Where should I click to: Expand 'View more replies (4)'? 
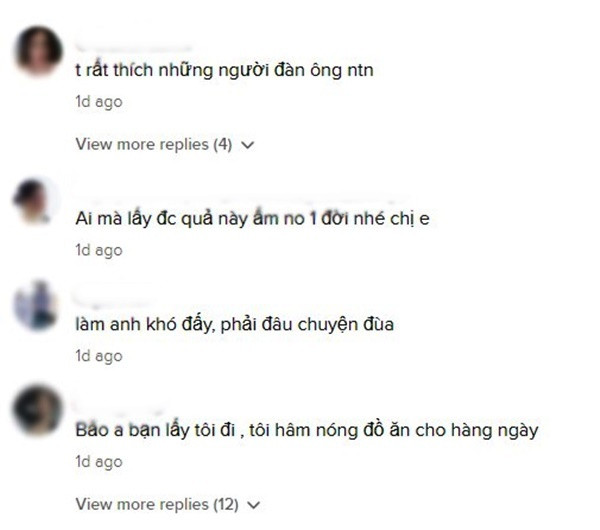pos(165,145)
